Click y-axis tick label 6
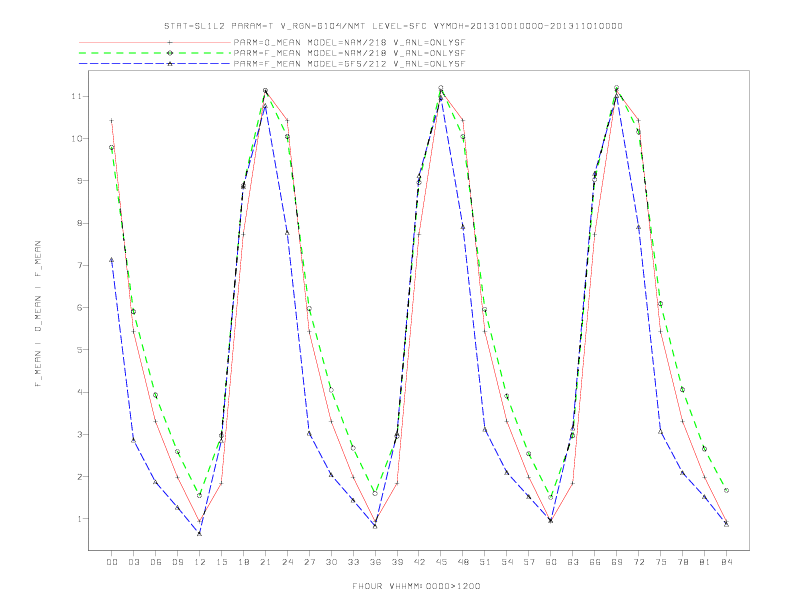This screenshot has height=612, width=792. [x=79, y=308]
